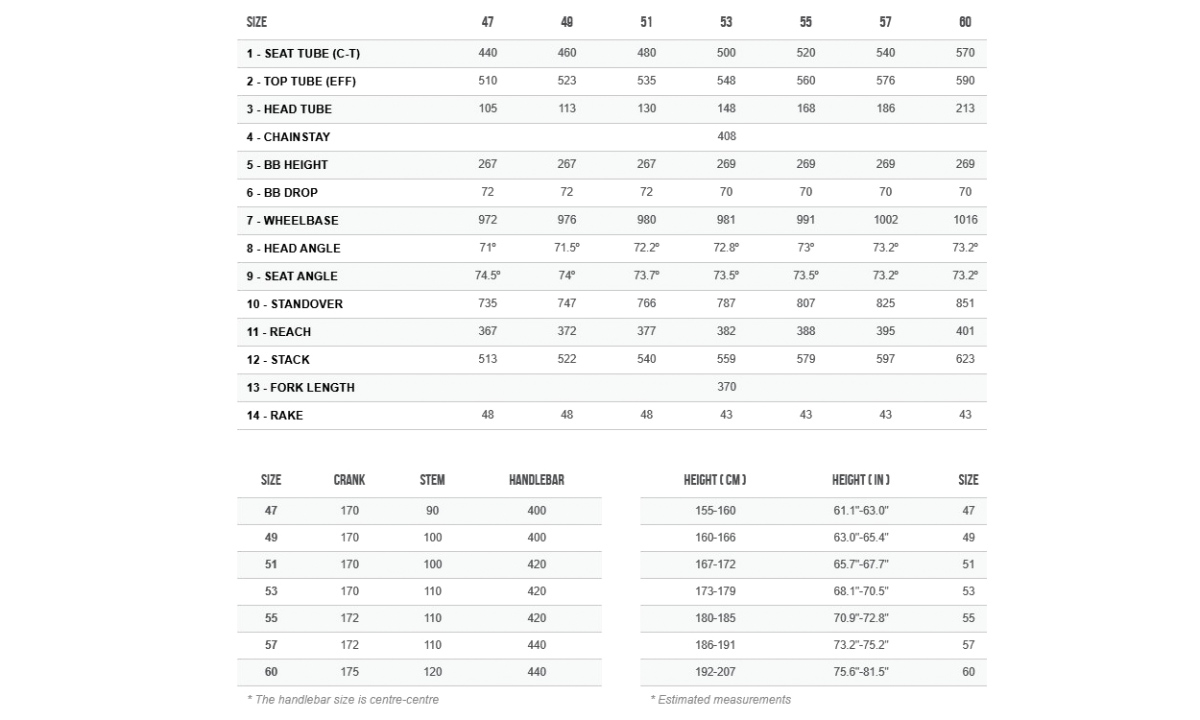Select the Chainstay value 408
The width and height of the screenshot is (1200, 720).
(x=726, y=136)
